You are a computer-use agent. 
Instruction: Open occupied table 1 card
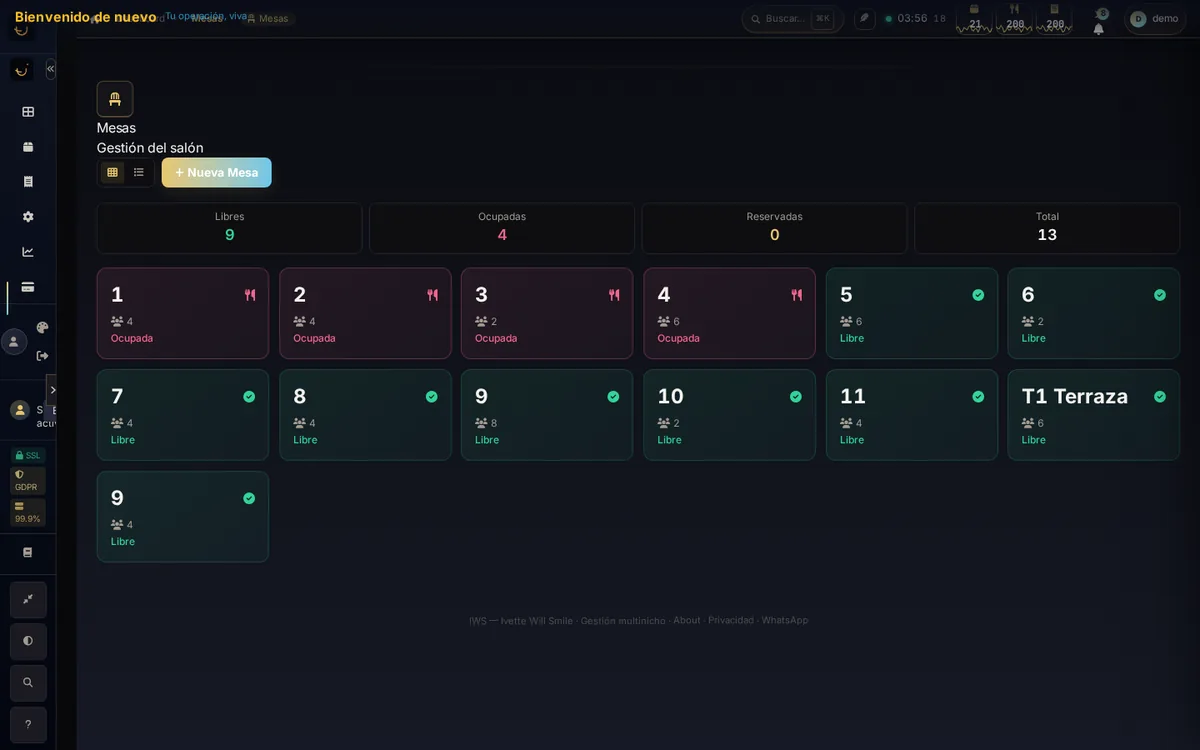[x=183, y=313]
